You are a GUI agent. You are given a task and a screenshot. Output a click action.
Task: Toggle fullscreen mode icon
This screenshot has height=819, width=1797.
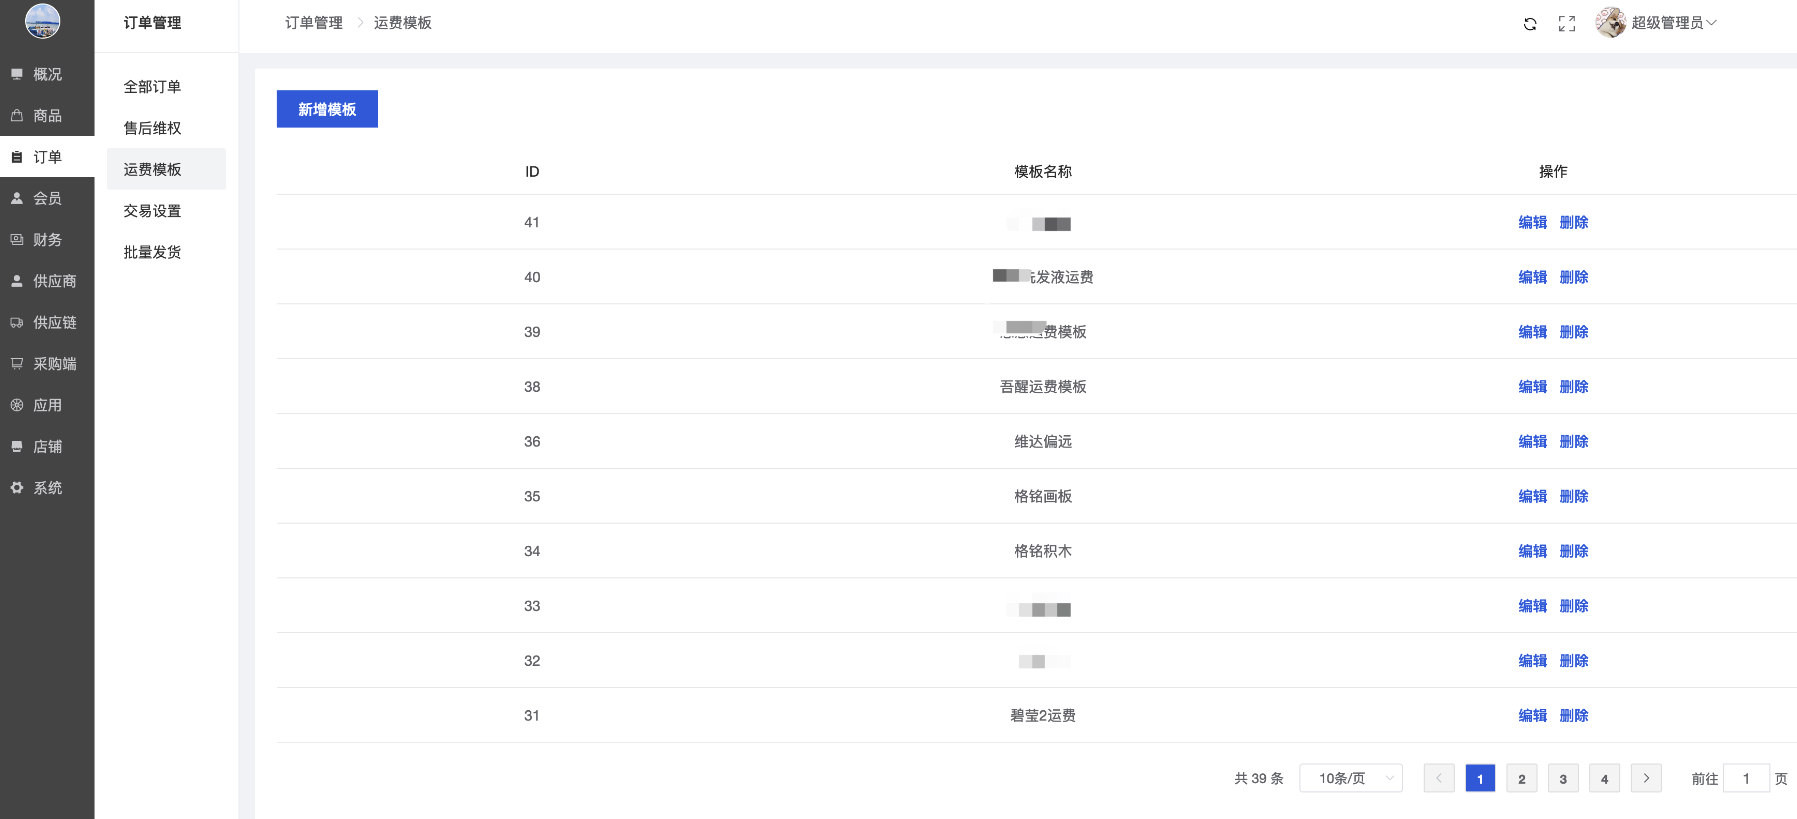(1566, 24)
